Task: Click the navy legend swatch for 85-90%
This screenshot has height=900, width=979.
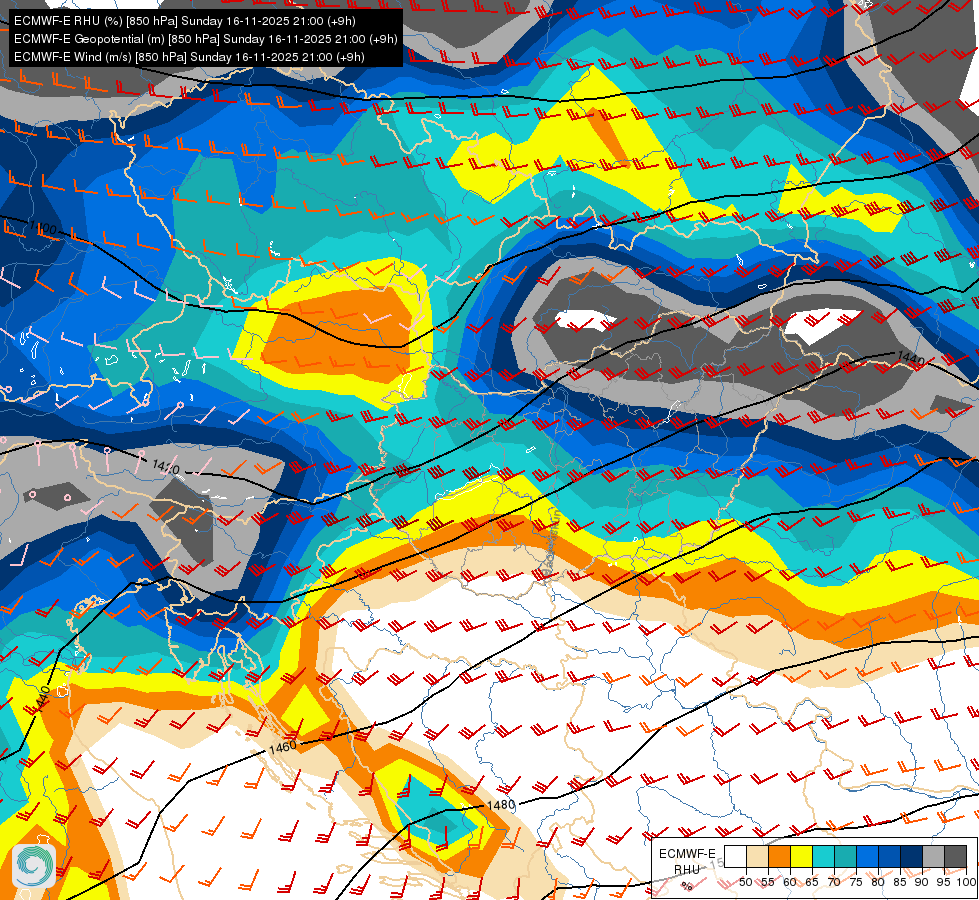Action: 911,856
